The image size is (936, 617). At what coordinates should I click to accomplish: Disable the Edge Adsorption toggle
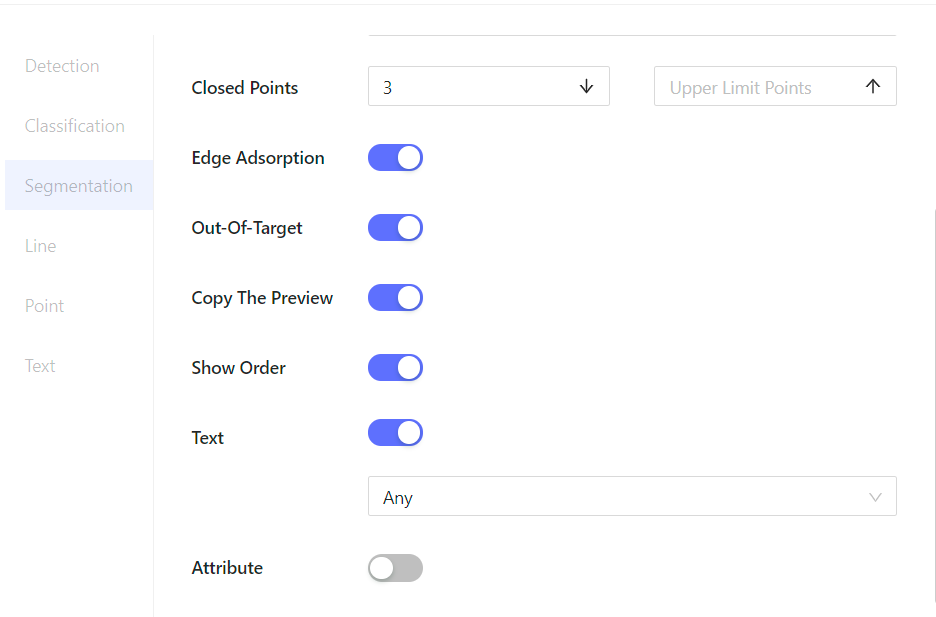point(395,157)
